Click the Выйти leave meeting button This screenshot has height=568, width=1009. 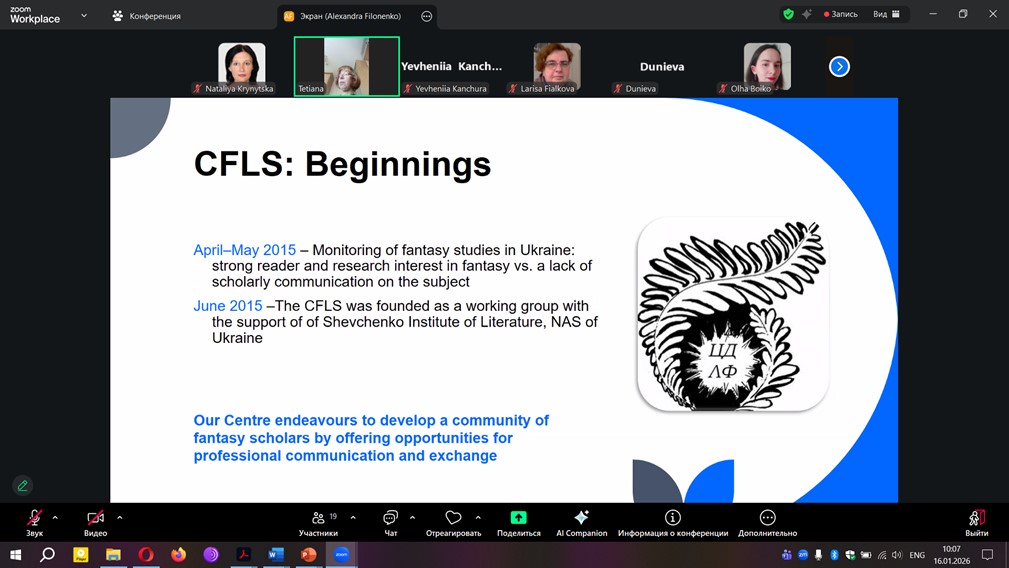click(976, 522)
